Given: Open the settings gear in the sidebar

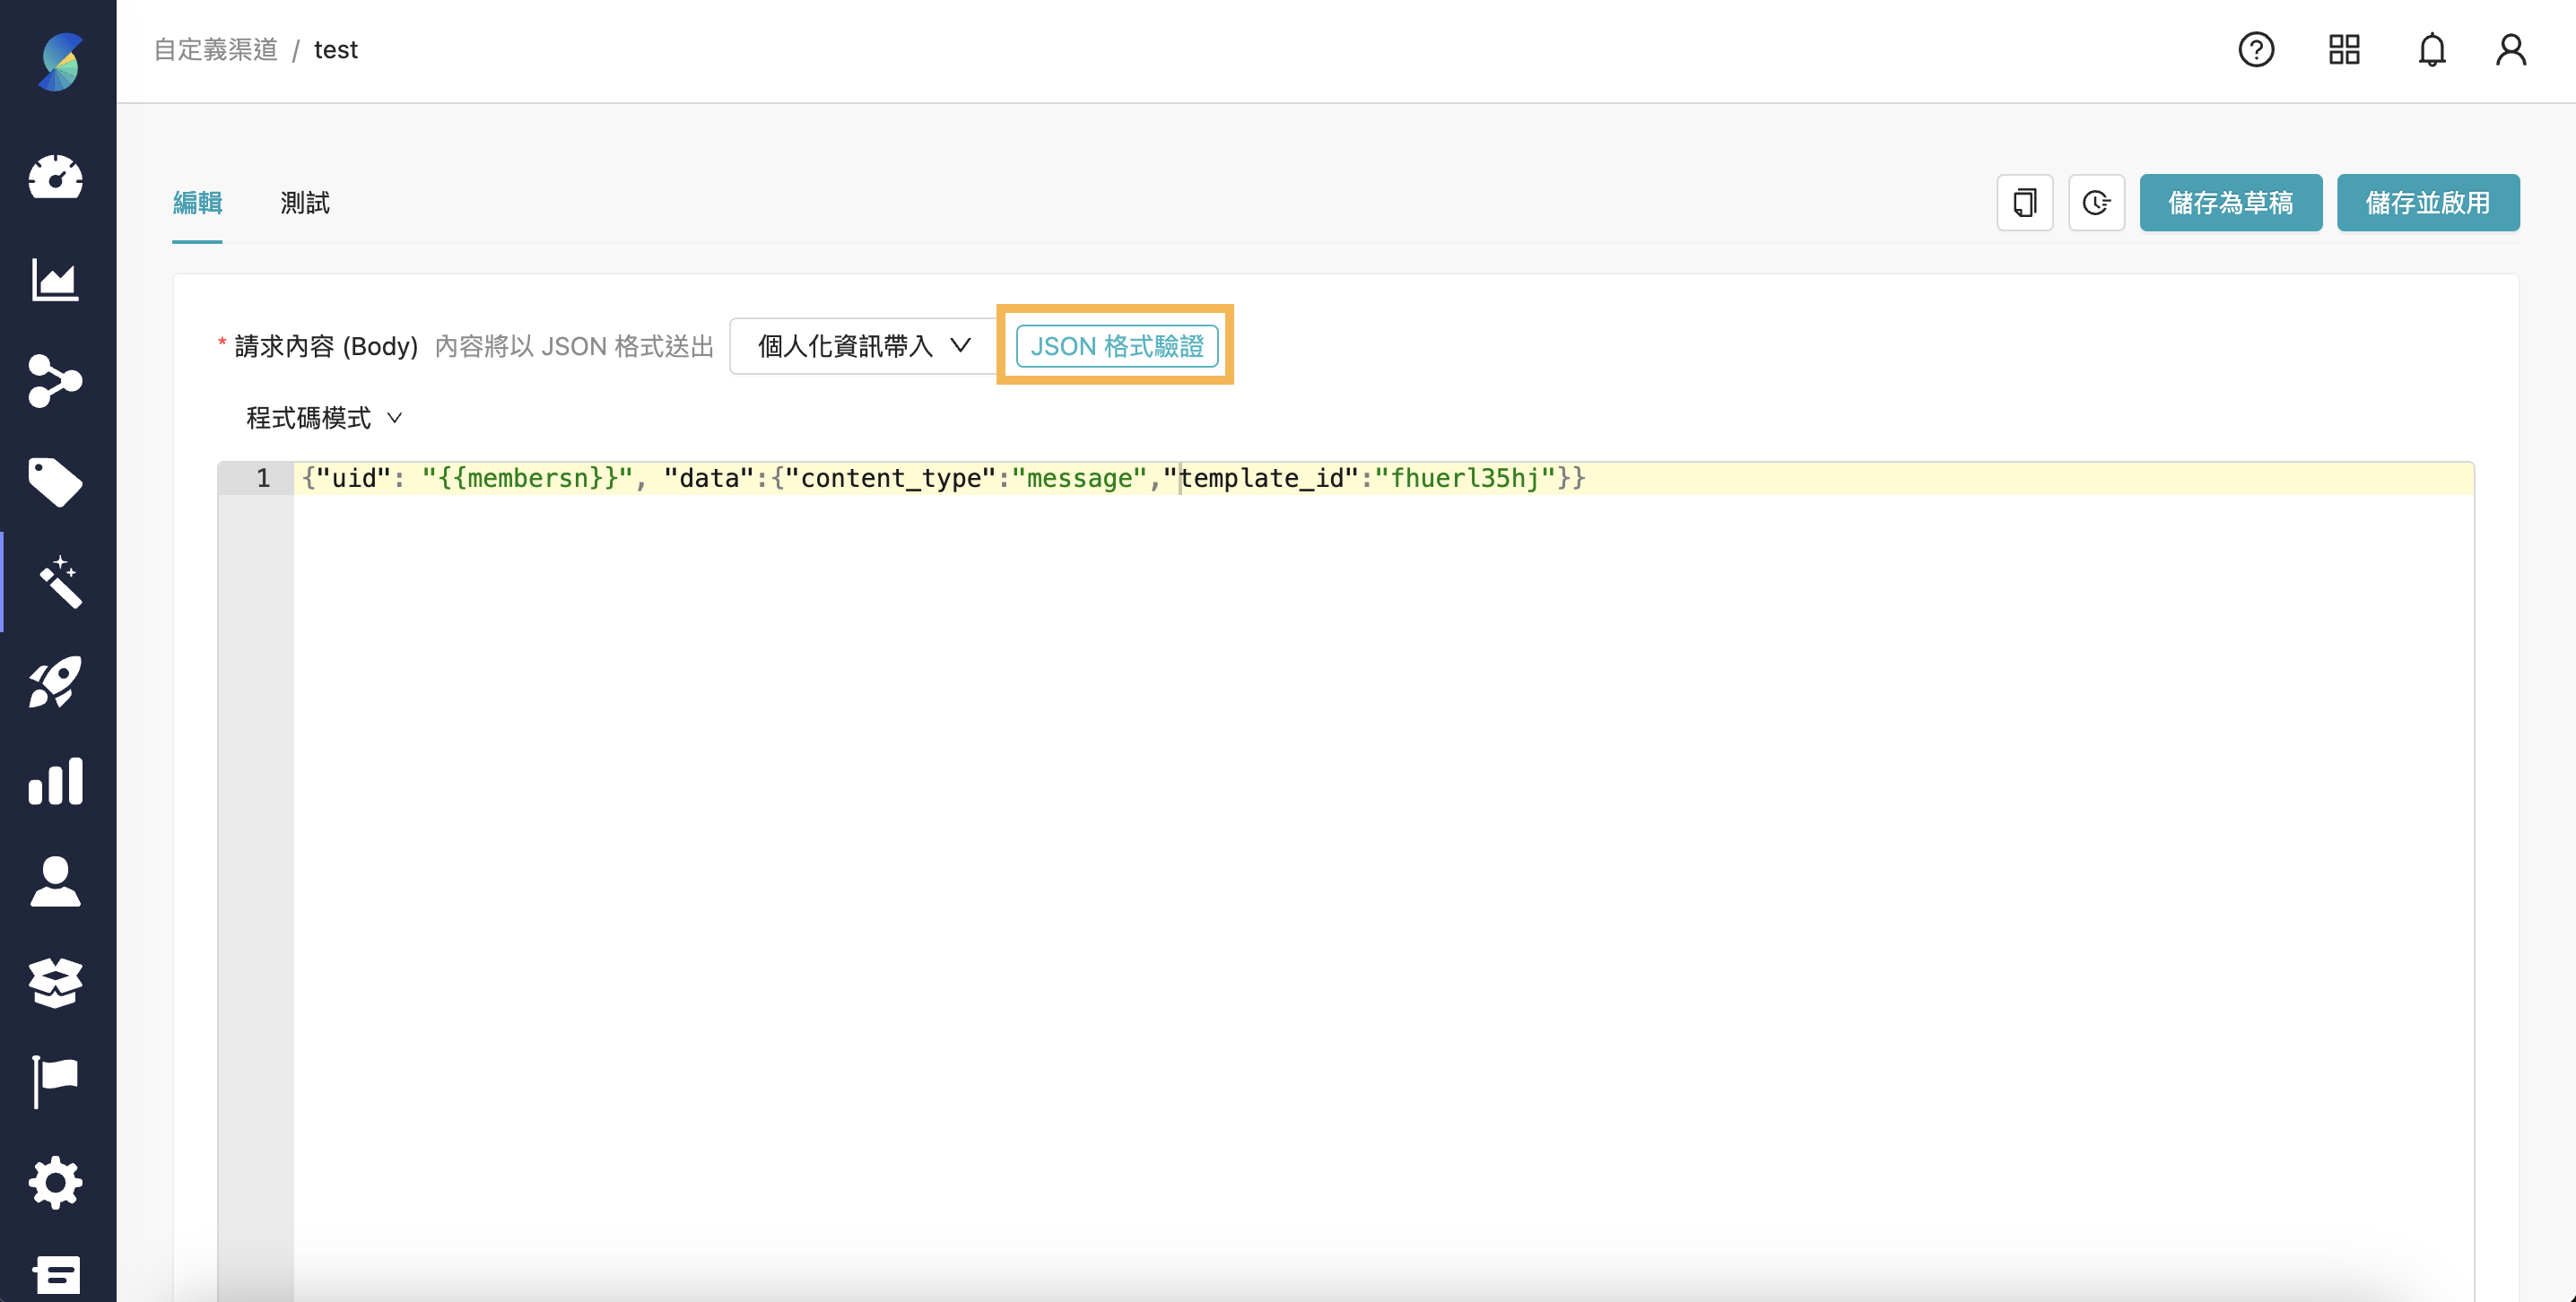Looking at the screenshot, I should point(56,1182).
